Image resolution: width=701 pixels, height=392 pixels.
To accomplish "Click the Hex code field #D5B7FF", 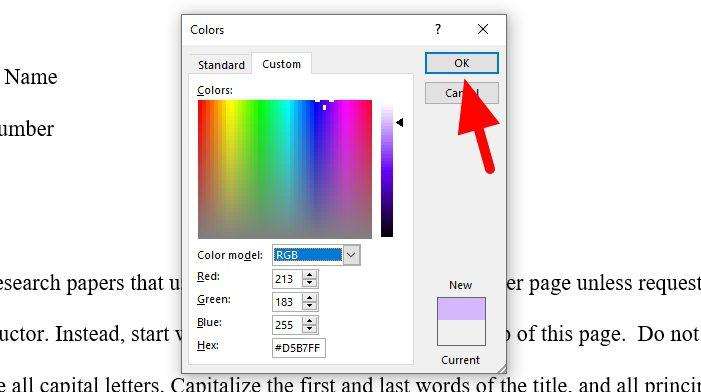I will tap(299, 348).
